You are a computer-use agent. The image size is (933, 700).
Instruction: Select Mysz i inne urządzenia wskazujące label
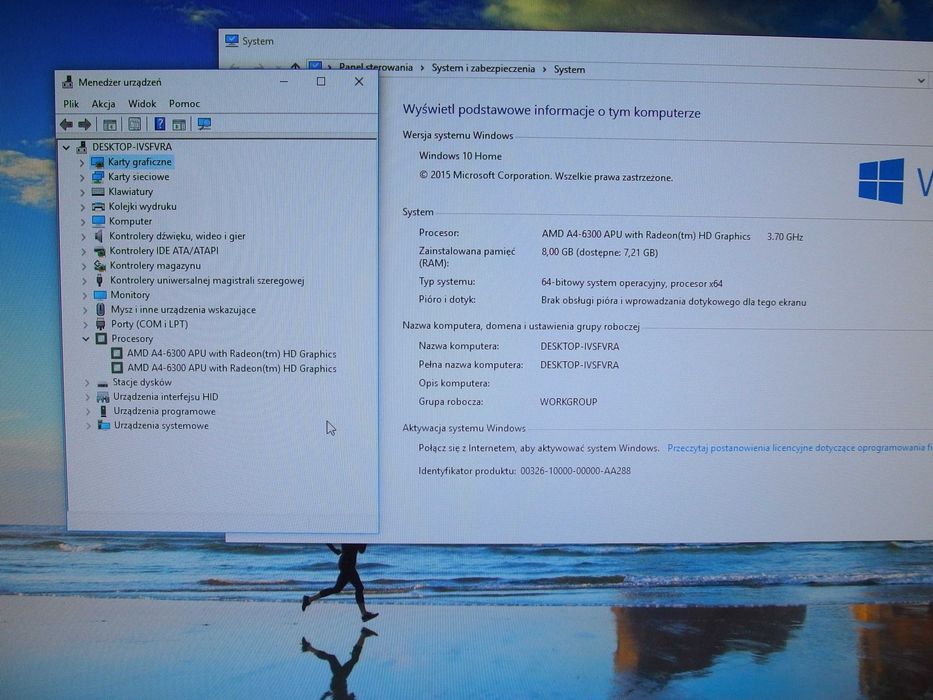183,310
